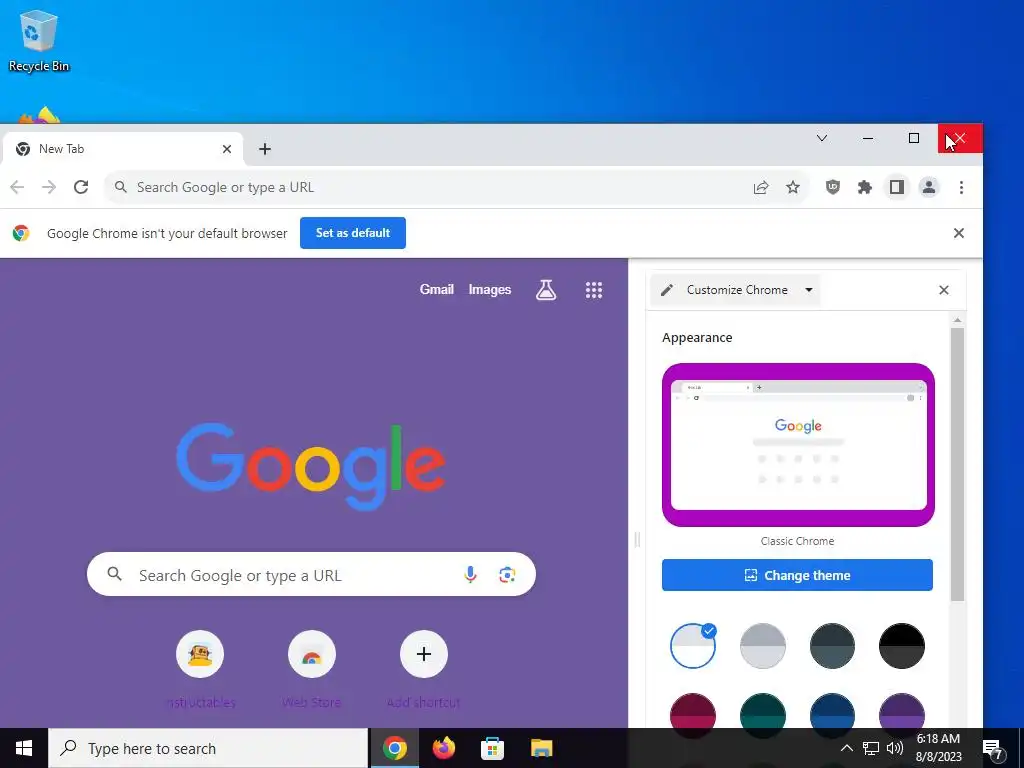Viewport: 1024px width, 768px height.
Task: Toggle the side panel icon
Action: (897, 187)
